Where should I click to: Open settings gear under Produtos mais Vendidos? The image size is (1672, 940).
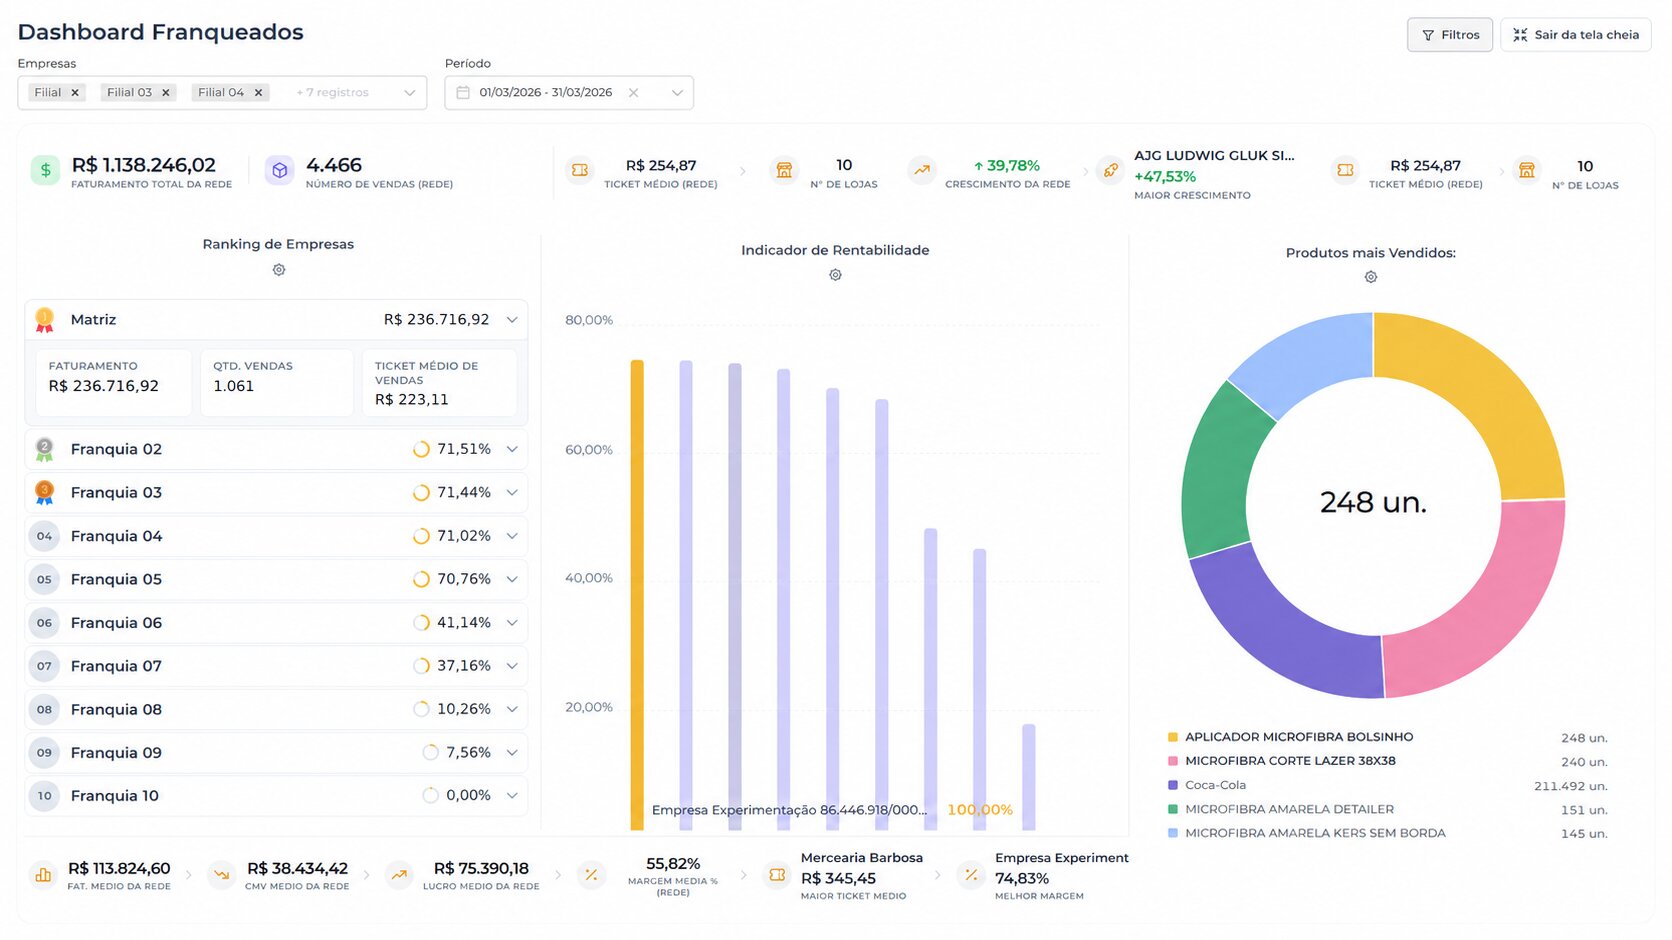[x=1371, y=277]
